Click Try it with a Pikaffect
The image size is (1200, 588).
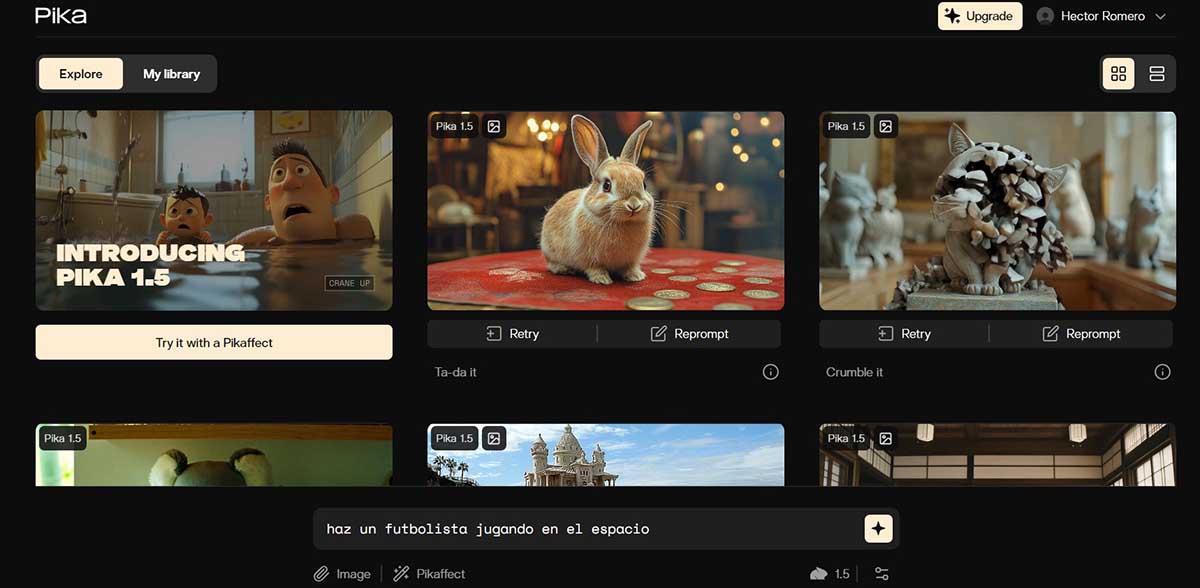[214, 342]
